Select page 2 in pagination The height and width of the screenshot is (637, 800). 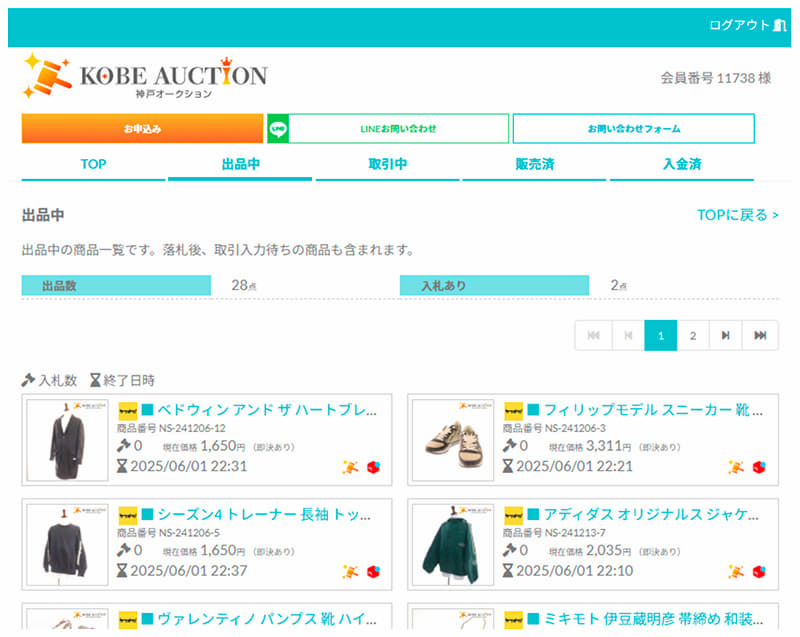pyautogui.click(x=693, y=336)
